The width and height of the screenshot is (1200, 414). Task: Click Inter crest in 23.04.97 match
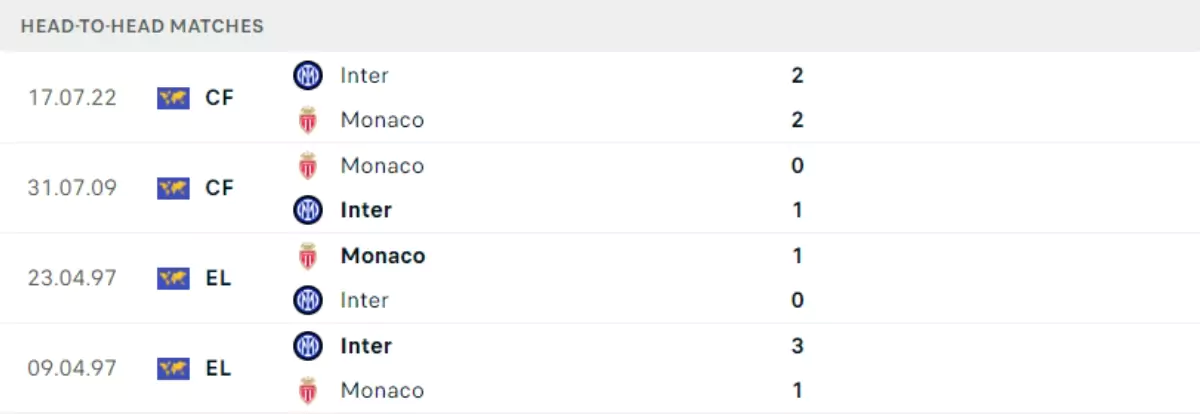[x=308, y=300]
